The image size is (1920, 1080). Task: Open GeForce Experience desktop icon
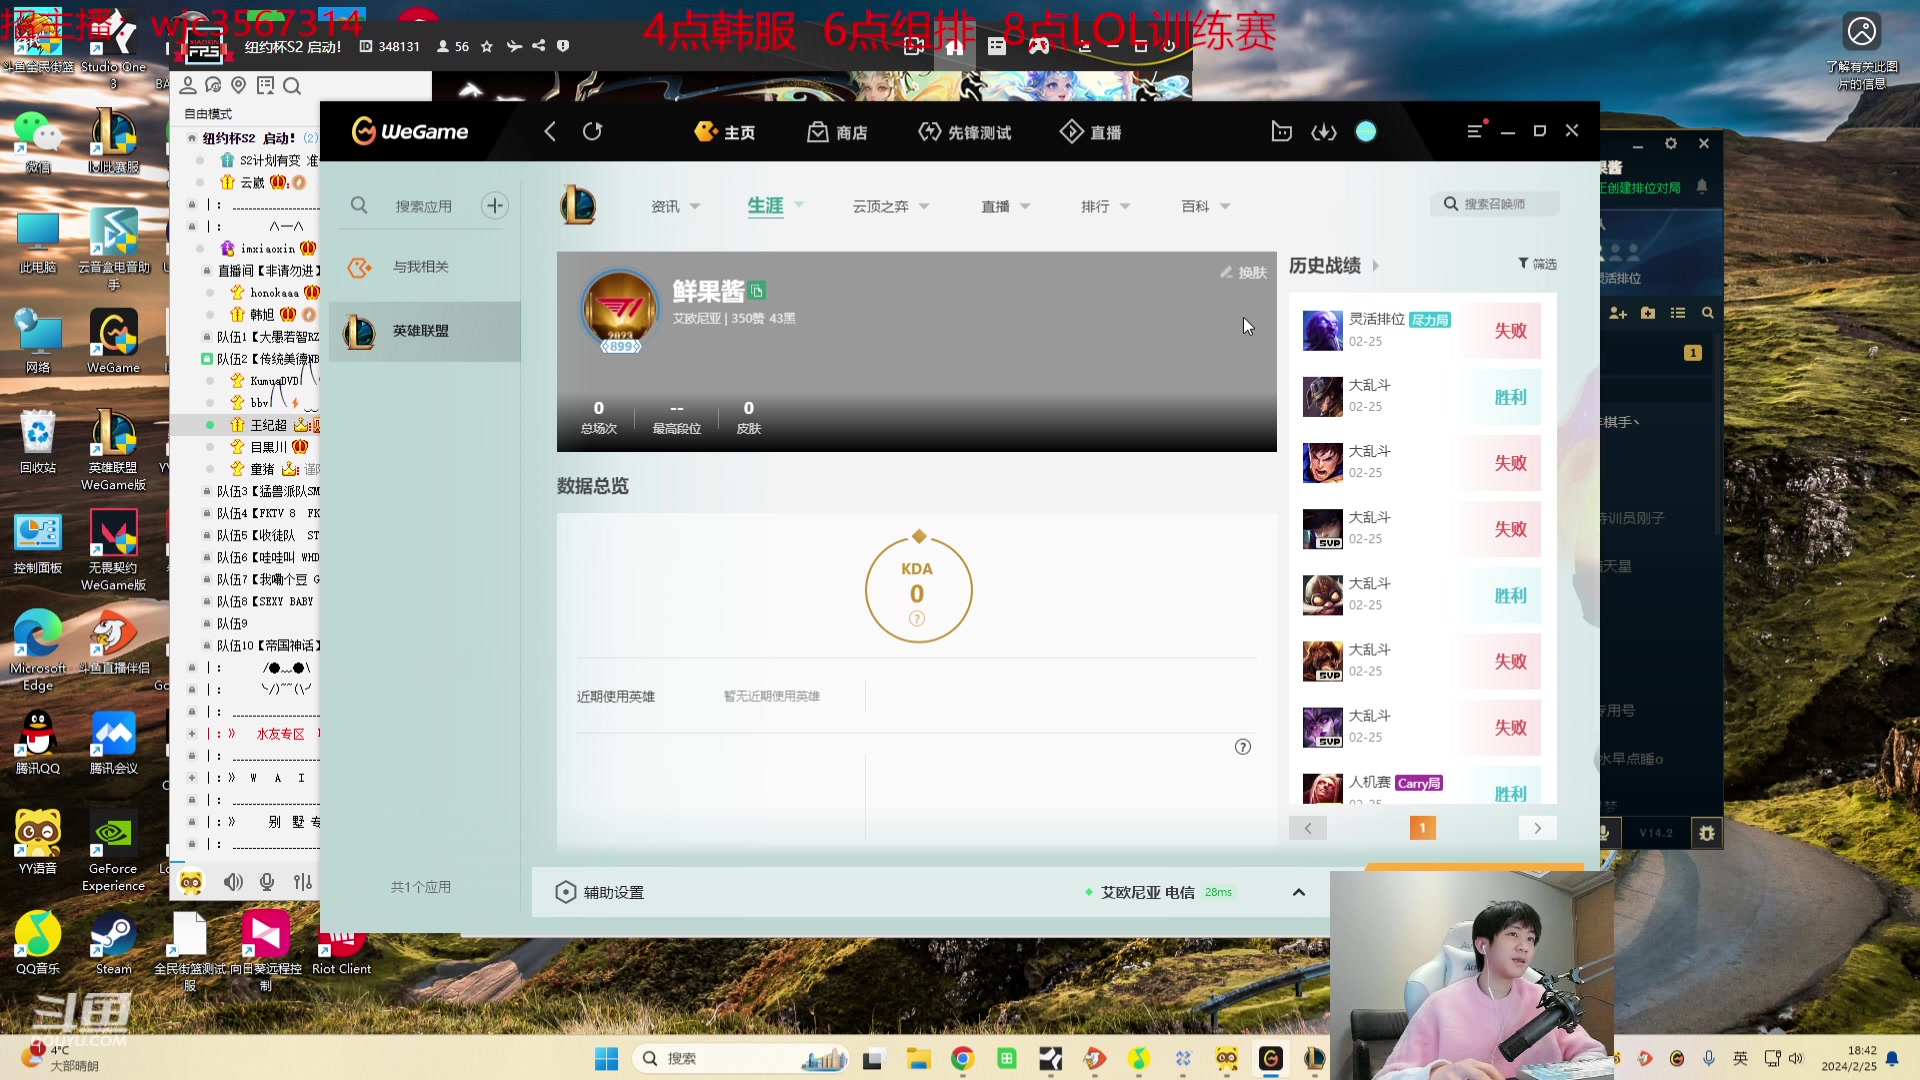(x=113, y=850)
